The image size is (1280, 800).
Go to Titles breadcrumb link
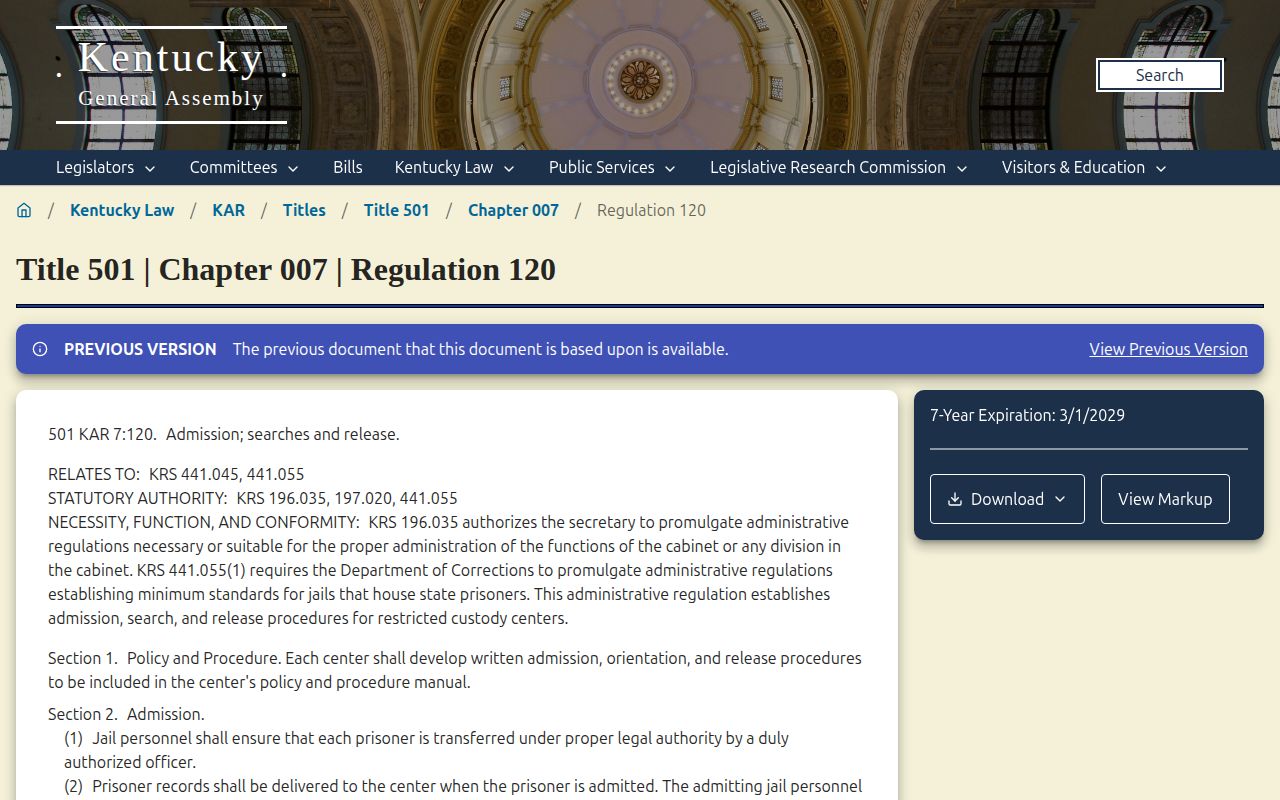304,210
